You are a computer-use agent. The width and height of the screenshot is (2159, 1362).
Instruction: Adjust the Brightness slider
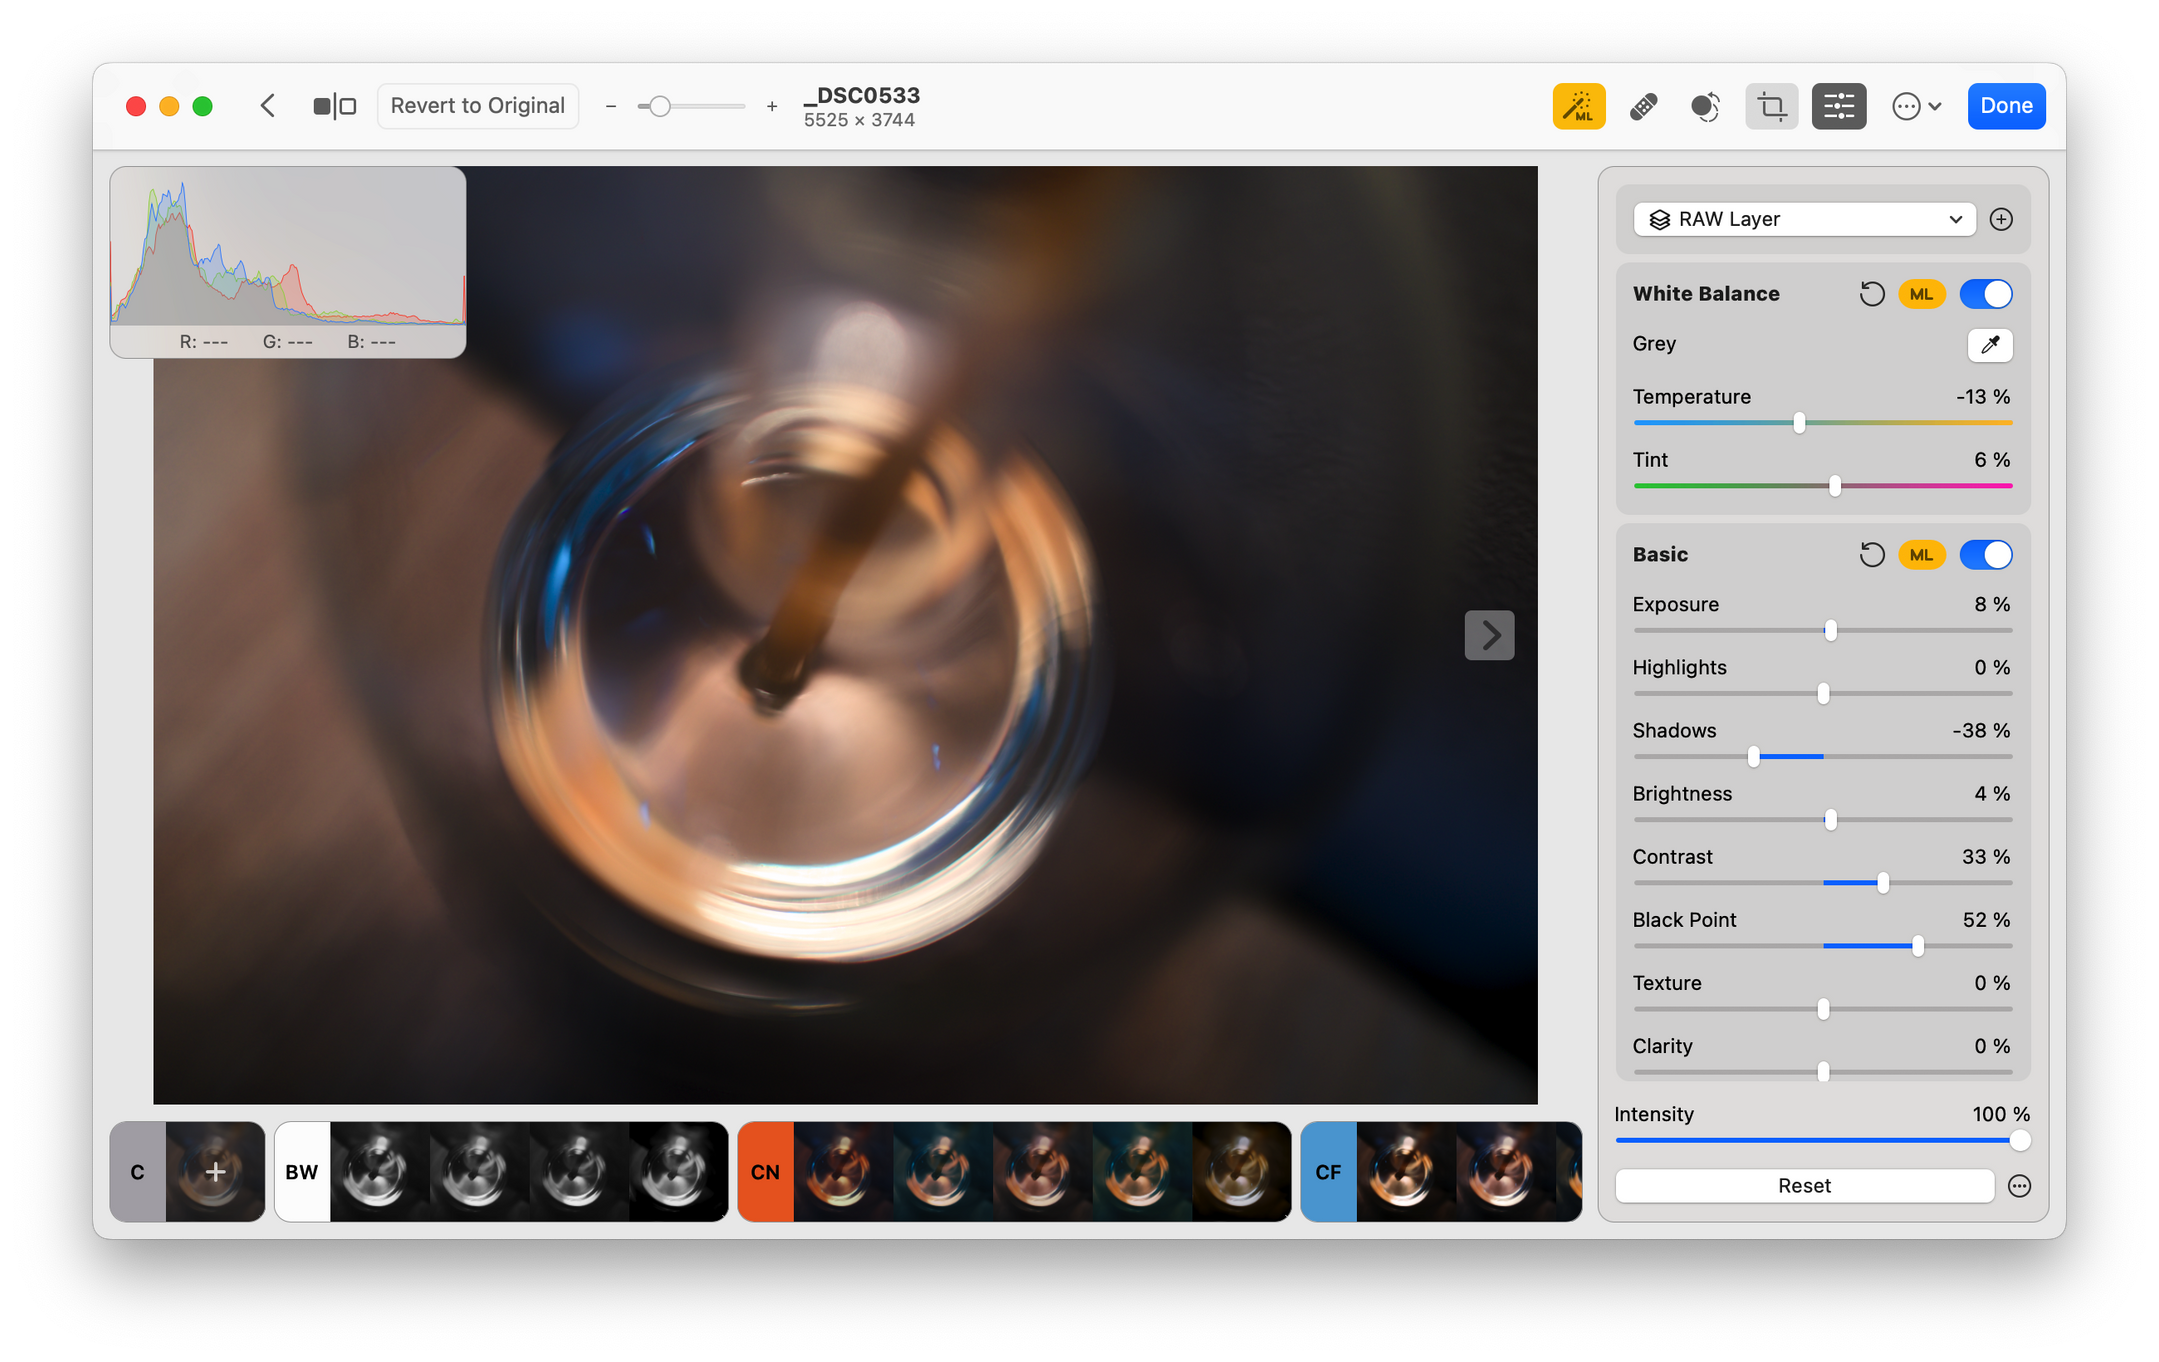coord(1822,820)
